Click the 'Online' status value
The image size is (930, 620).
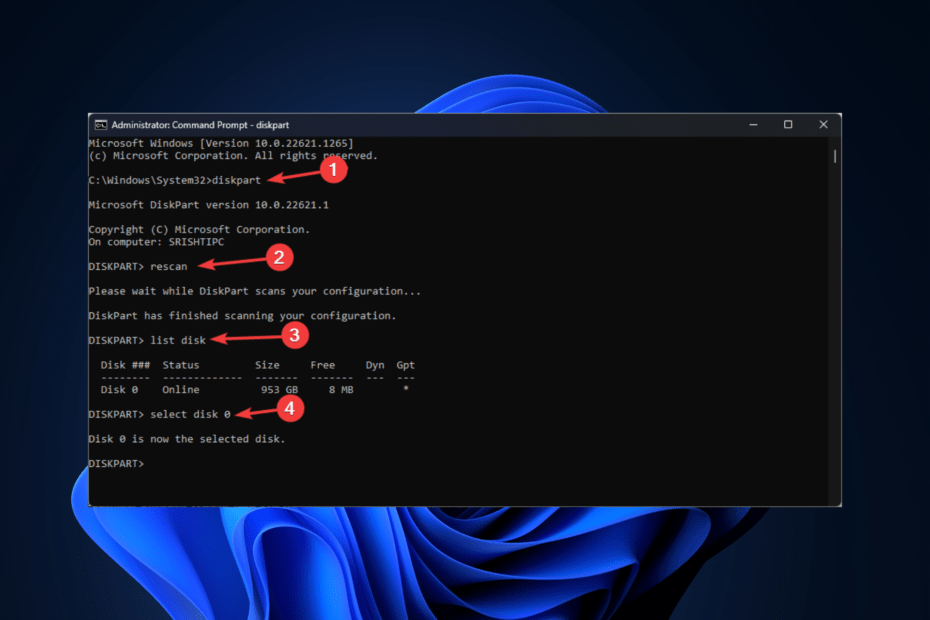click(181, 390)
